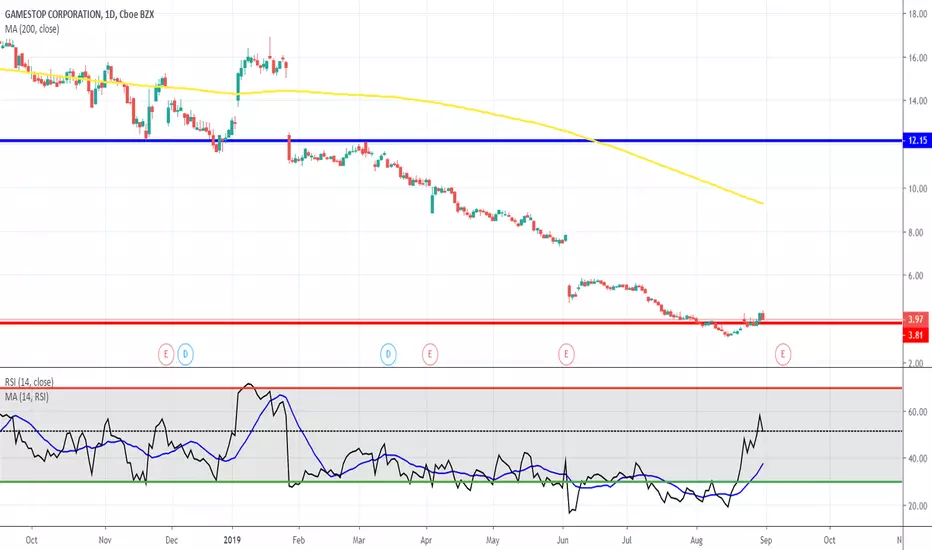
Task: Click the red 3.97 price label
Action: coord(915,319)
